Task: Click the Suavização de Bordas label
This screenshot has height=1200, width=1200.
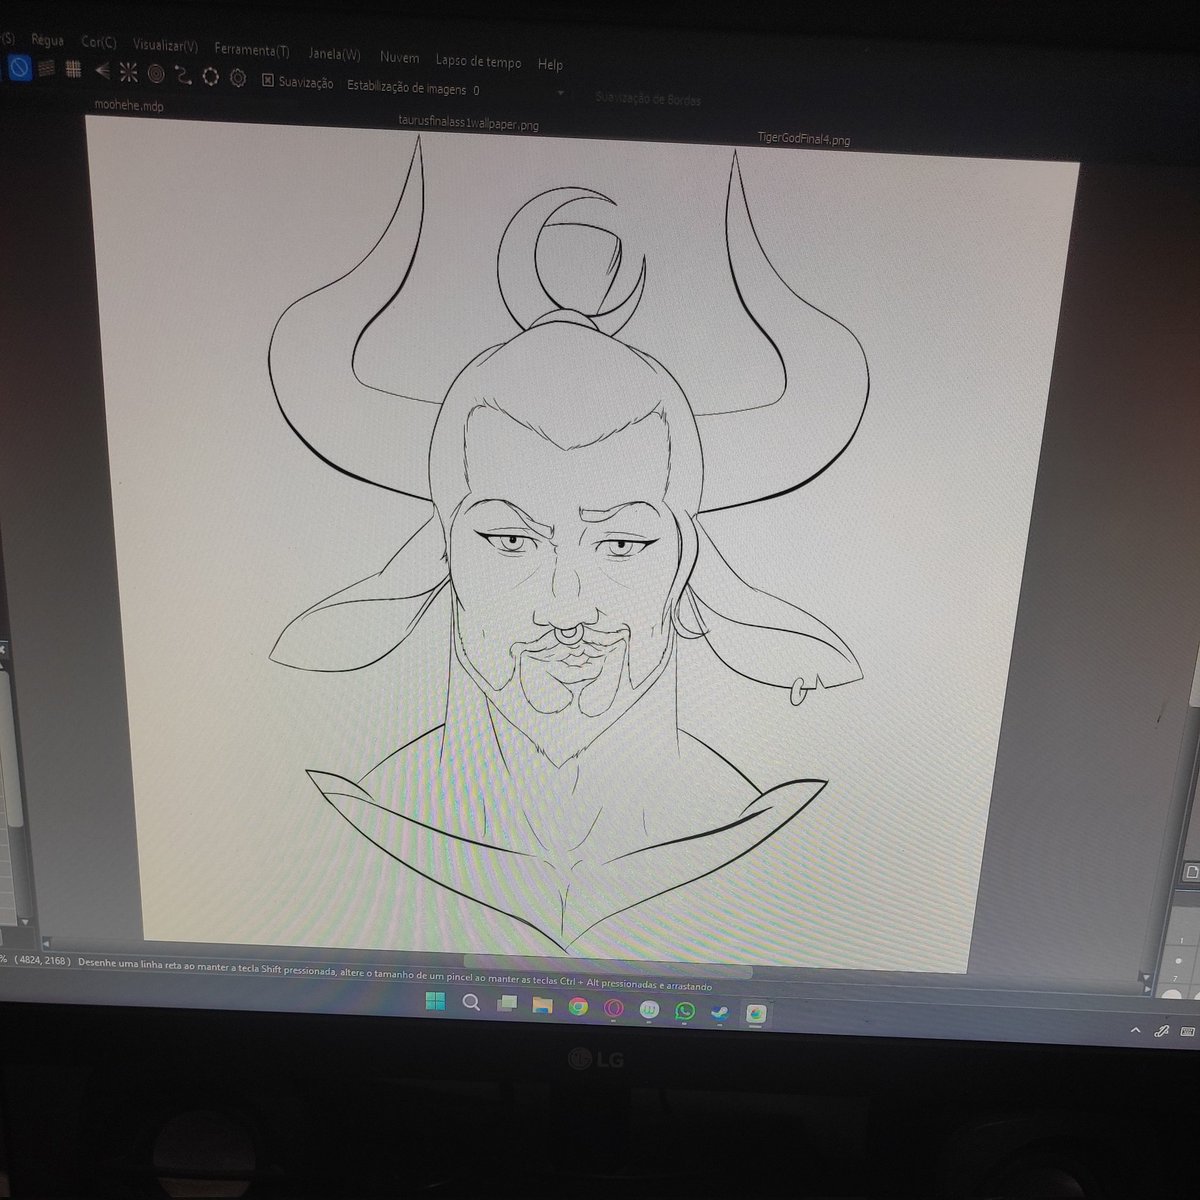Action: 648,98
